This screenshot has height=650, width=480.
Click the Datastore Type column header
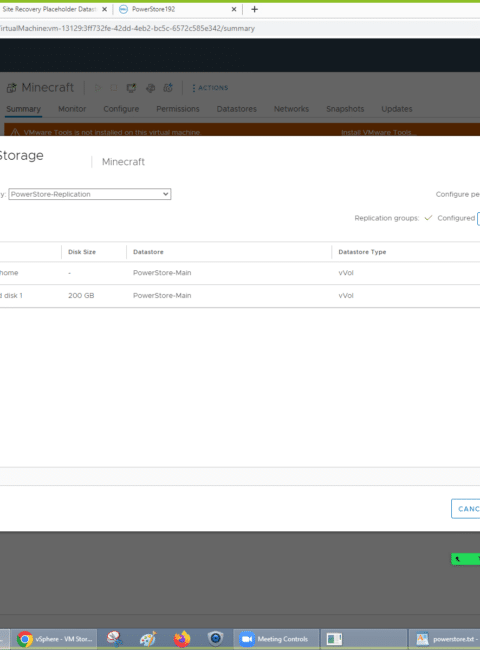(x=362, y=252)
